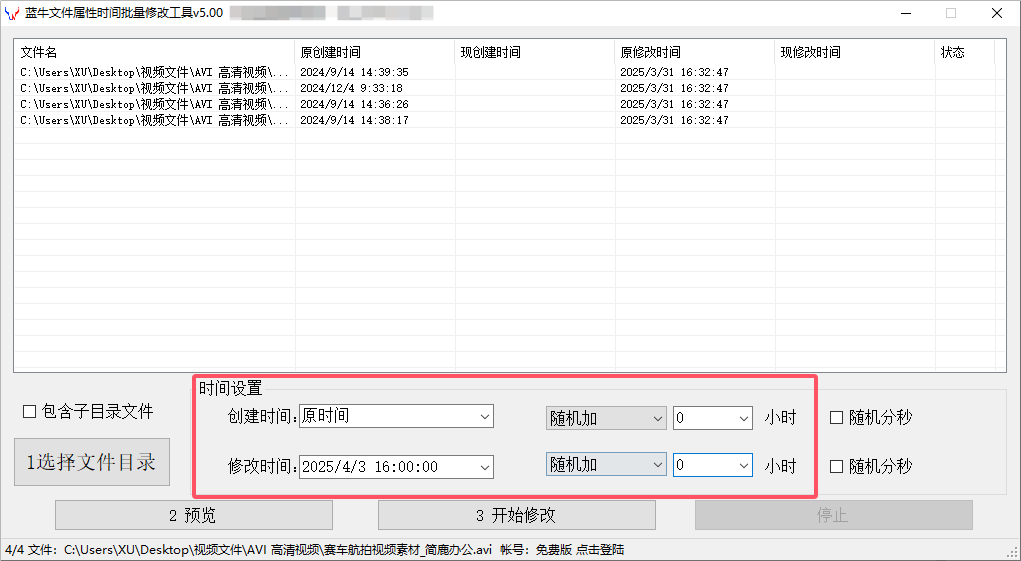Open the 修改时间 dropdown showing 2025/4/3 16:00:00
Image resolution: width=1021 pixels, height=561 pixels.
pos(396,467)
